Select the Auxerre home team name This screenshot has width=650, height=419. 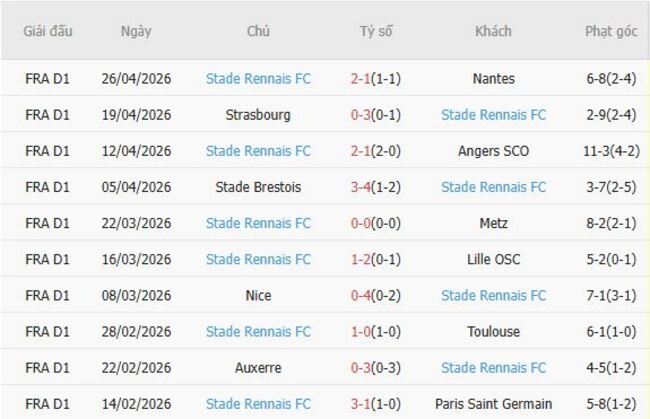258,368
